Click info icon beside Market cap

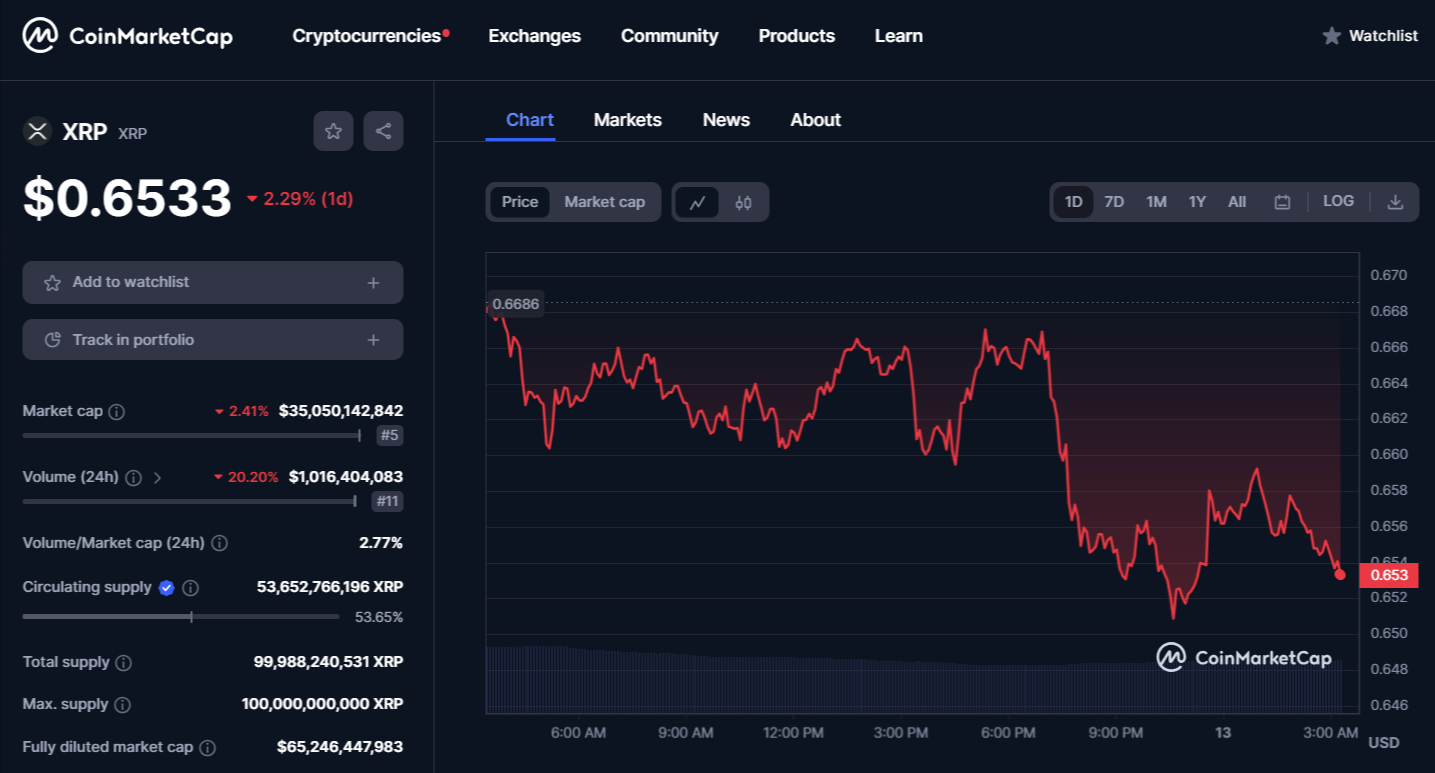116,412
